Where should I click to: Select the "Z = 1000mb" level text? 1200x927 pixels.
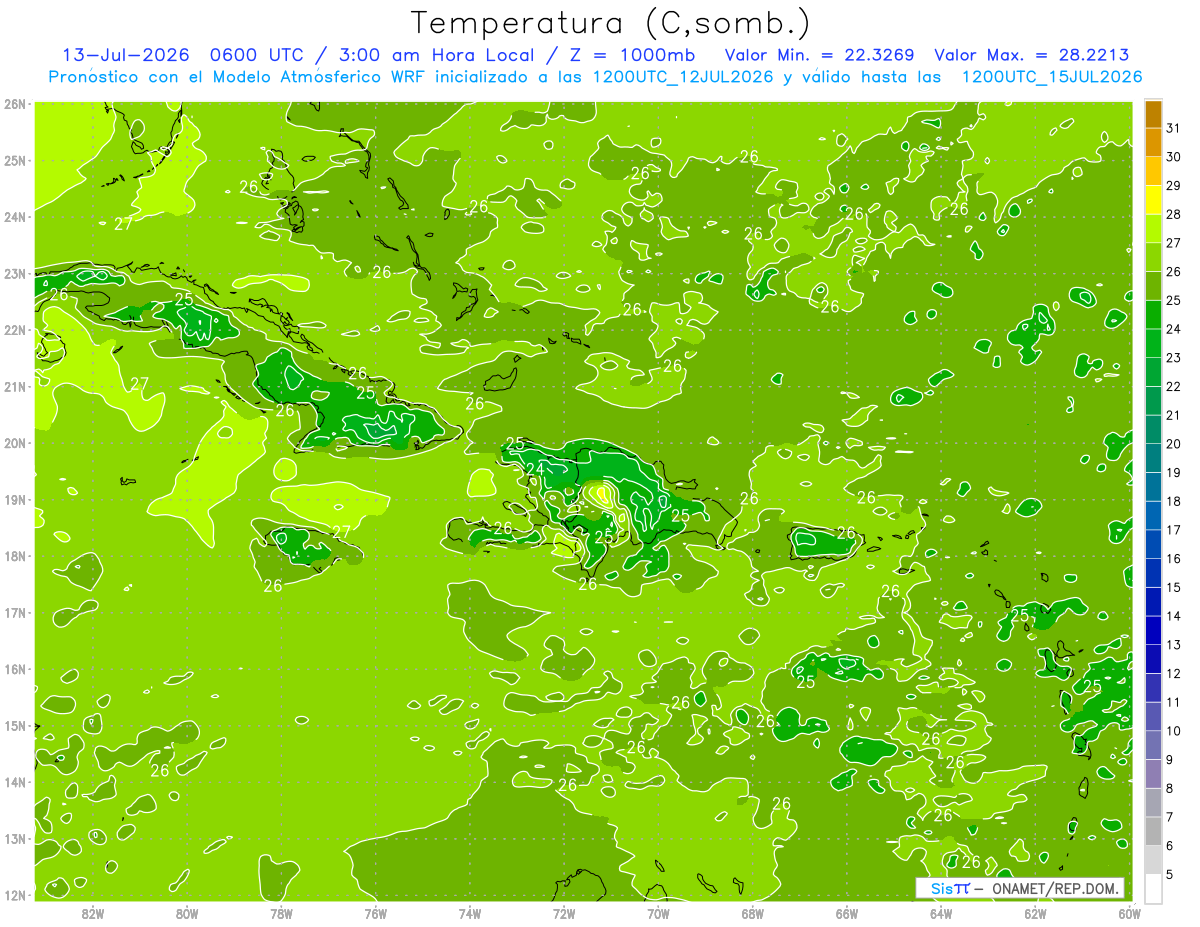point(633,55)
